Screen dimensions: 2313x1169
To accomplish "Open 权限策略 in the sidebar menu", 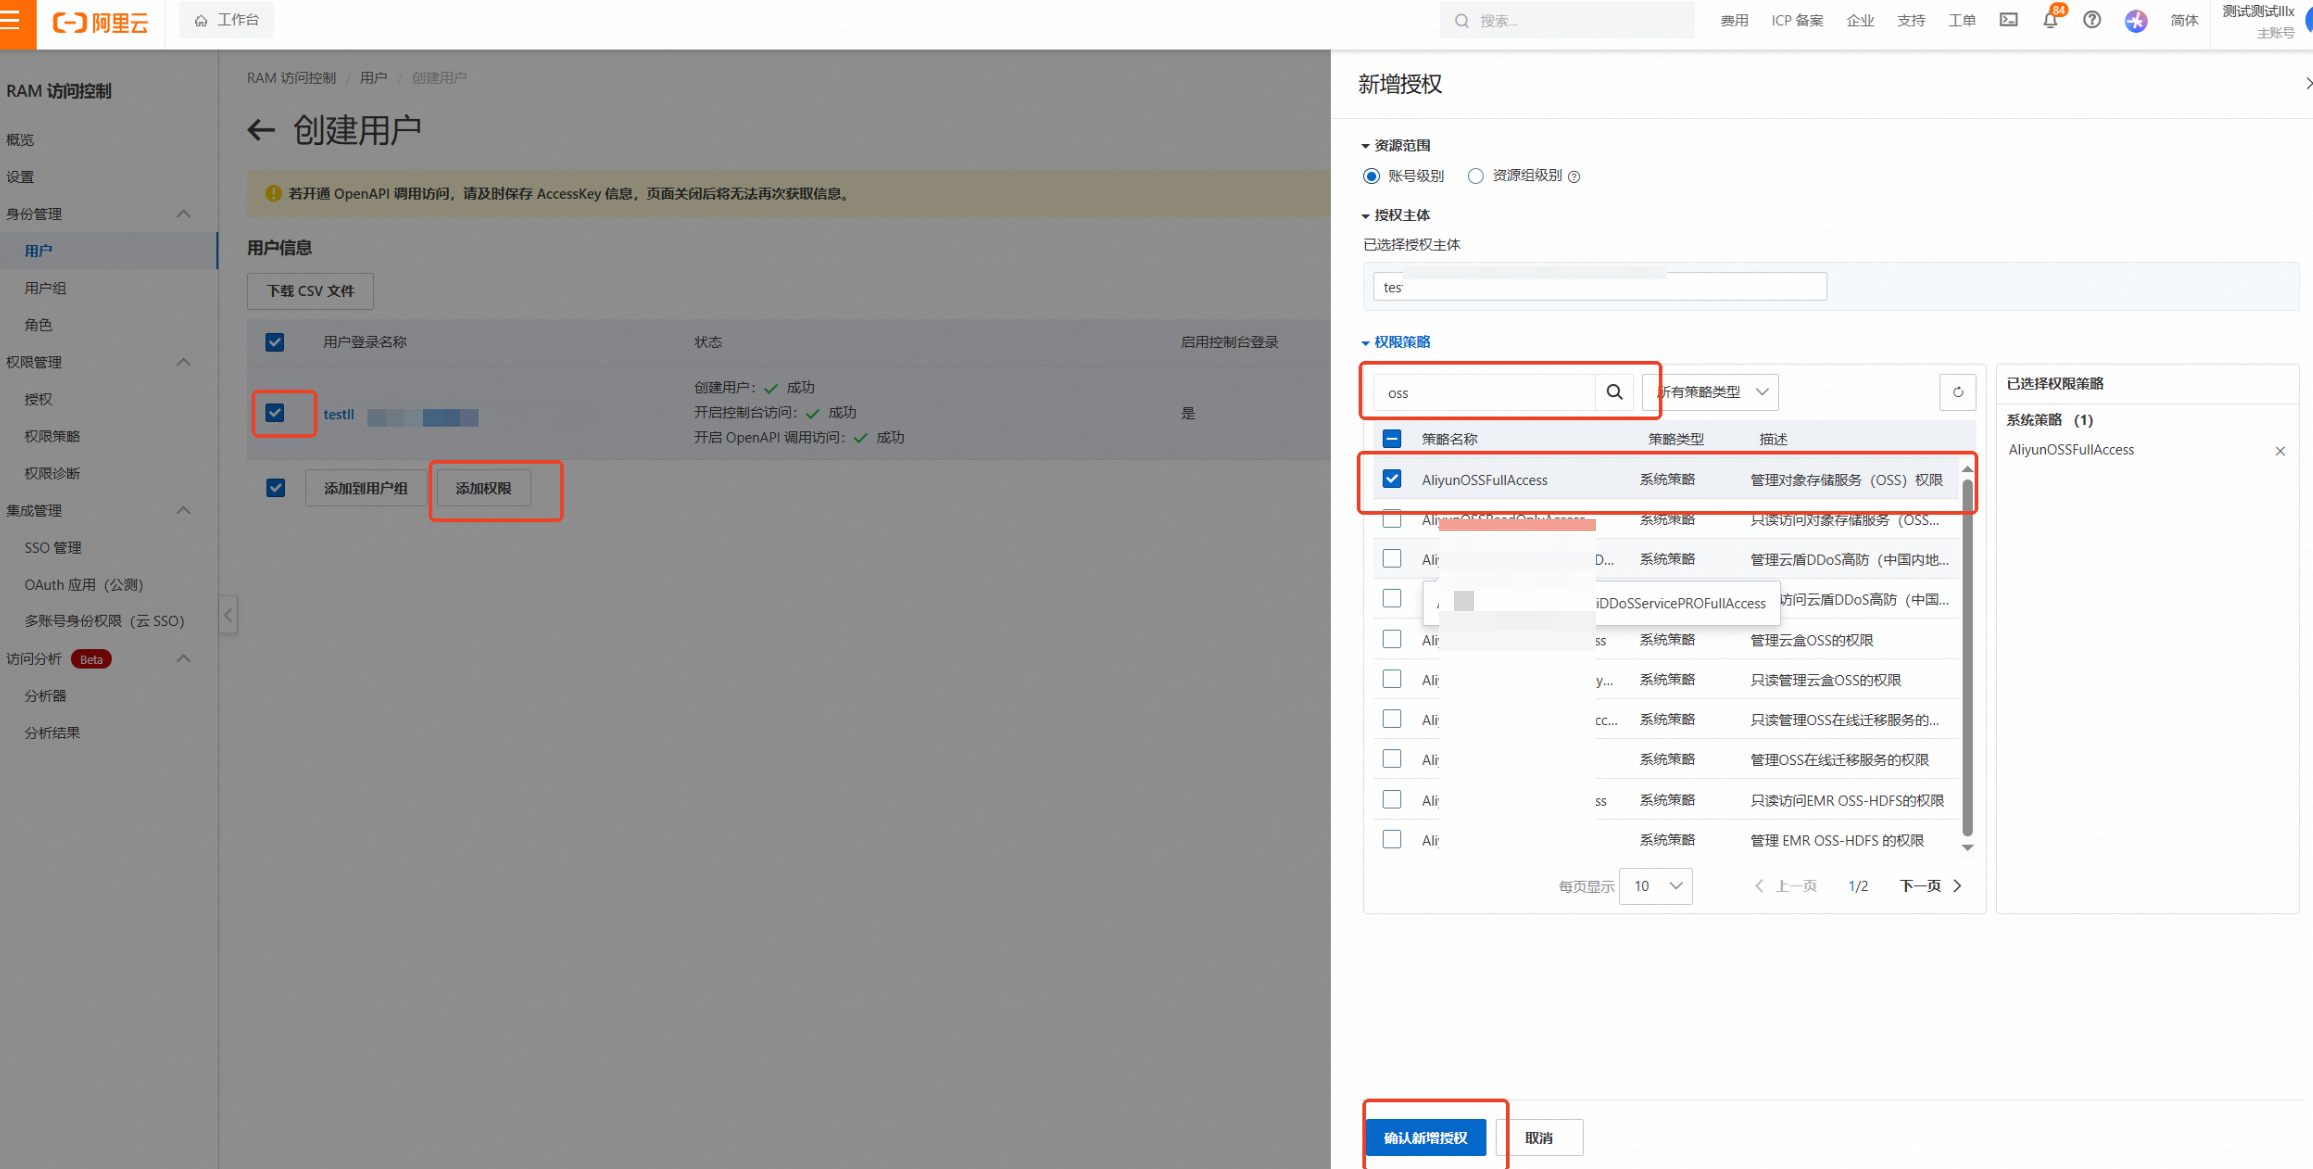I will pyautogui.click(x=52, y=436).
